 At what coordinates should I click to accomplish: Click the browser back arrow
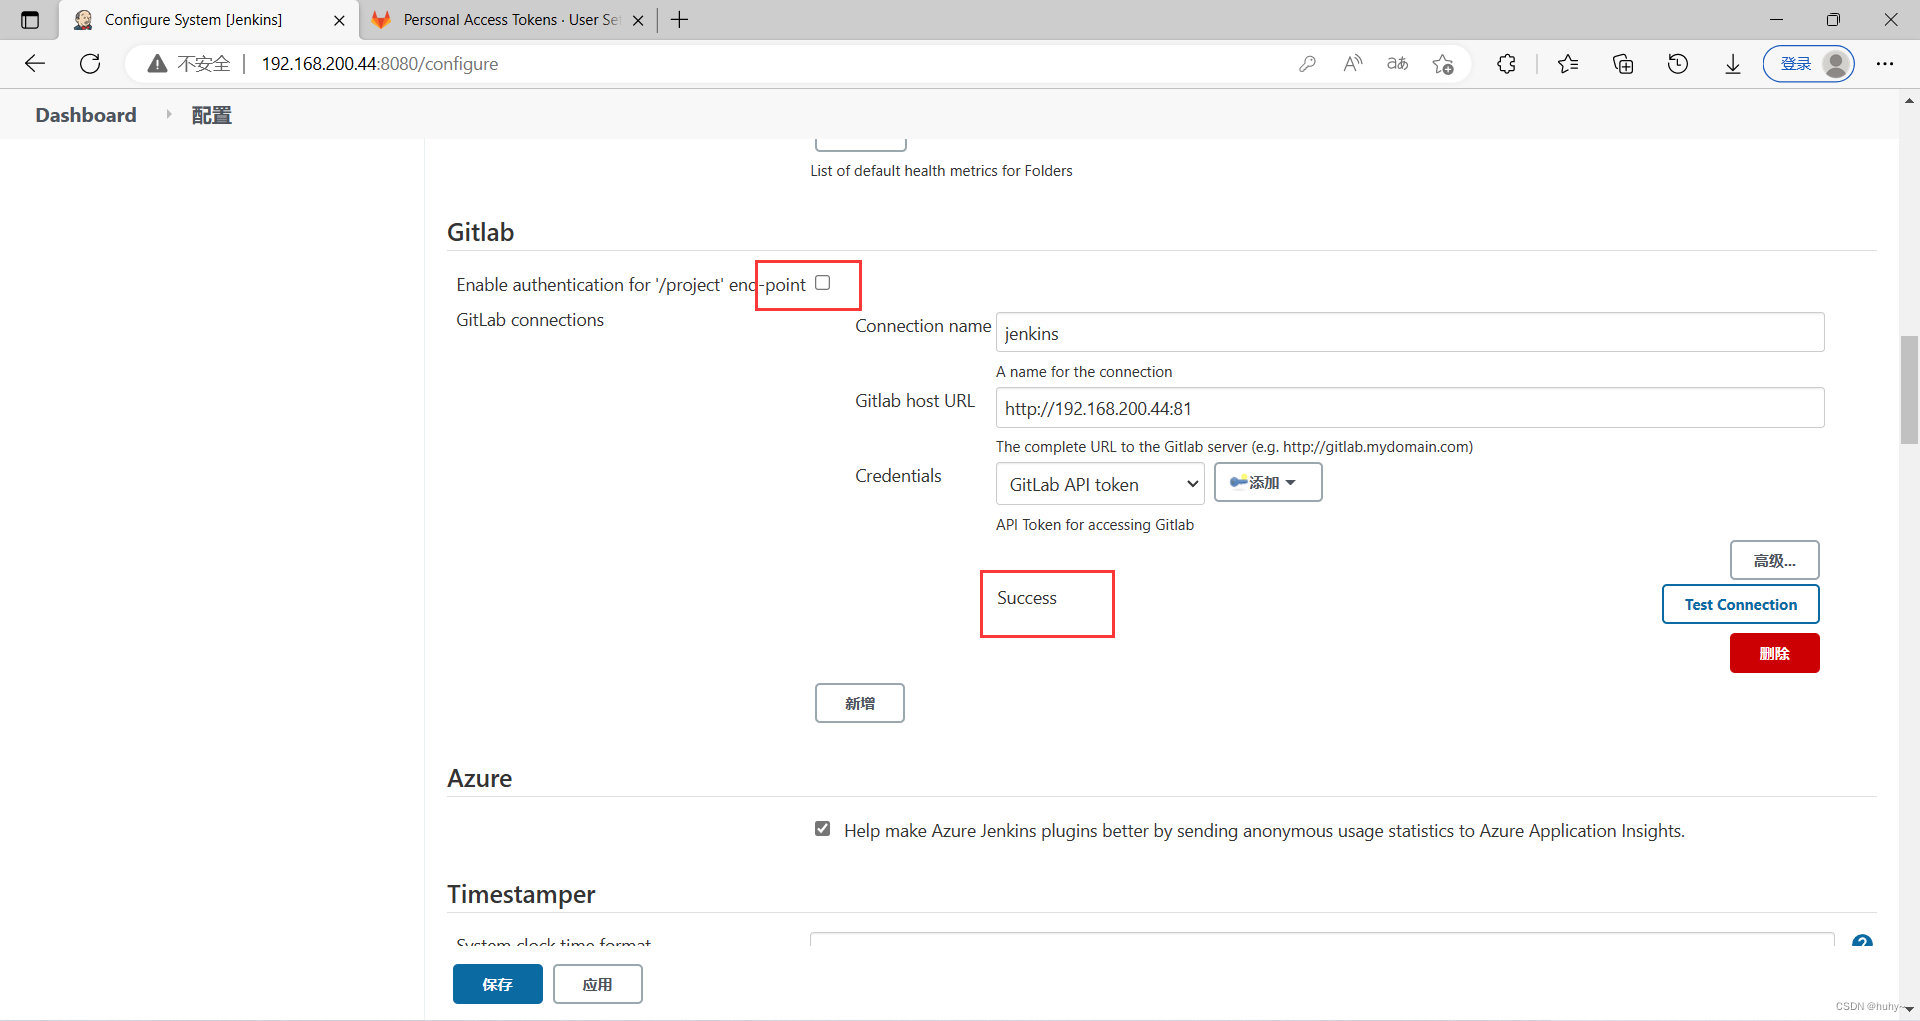click(x=35, y=64)
